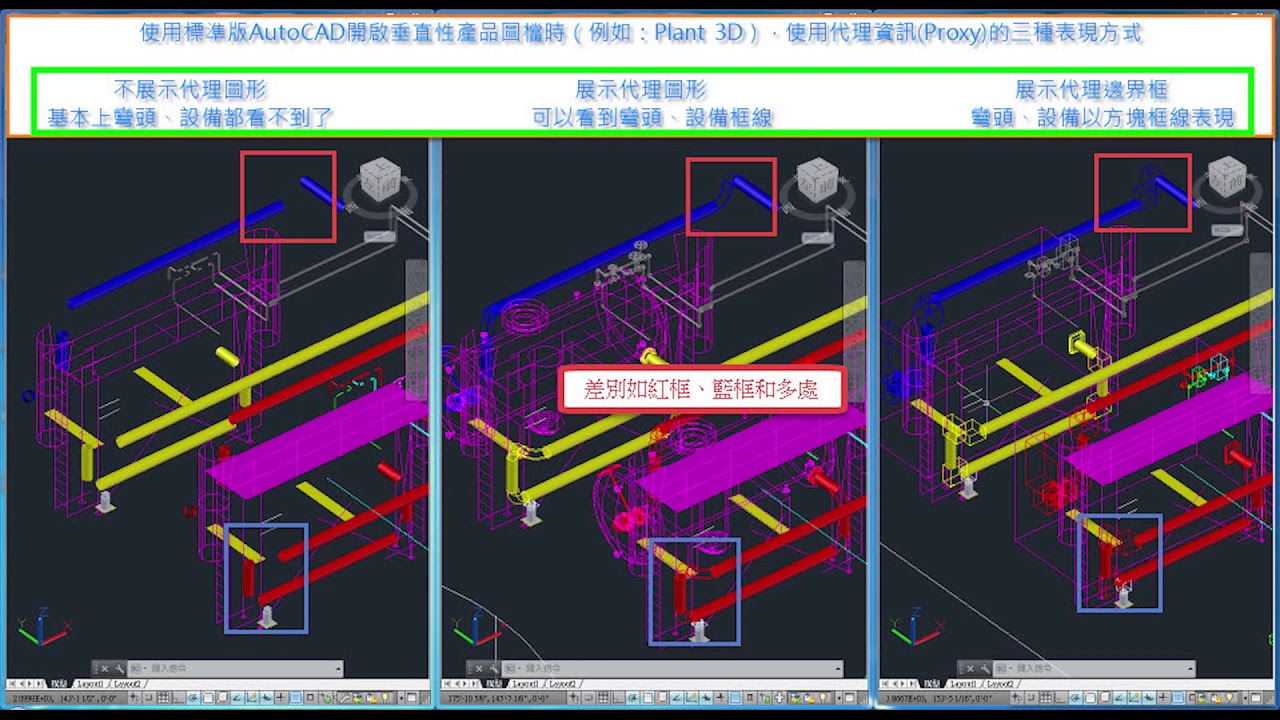Switch to Layout2 tab in right window
This screenshot has height=720, width=1280.
pos(1000,684)
